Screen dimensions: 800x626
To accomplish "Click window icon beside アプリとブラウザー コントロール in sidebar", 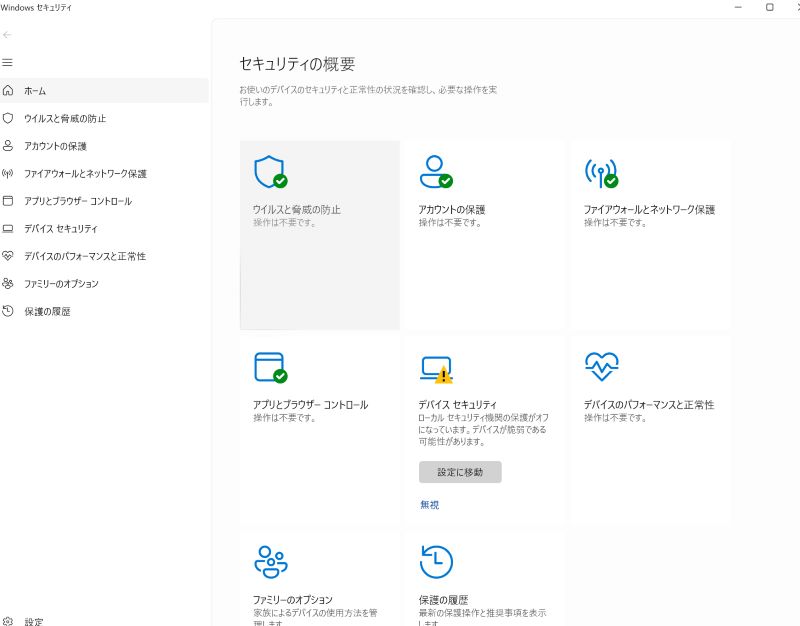I will point(8,201).
